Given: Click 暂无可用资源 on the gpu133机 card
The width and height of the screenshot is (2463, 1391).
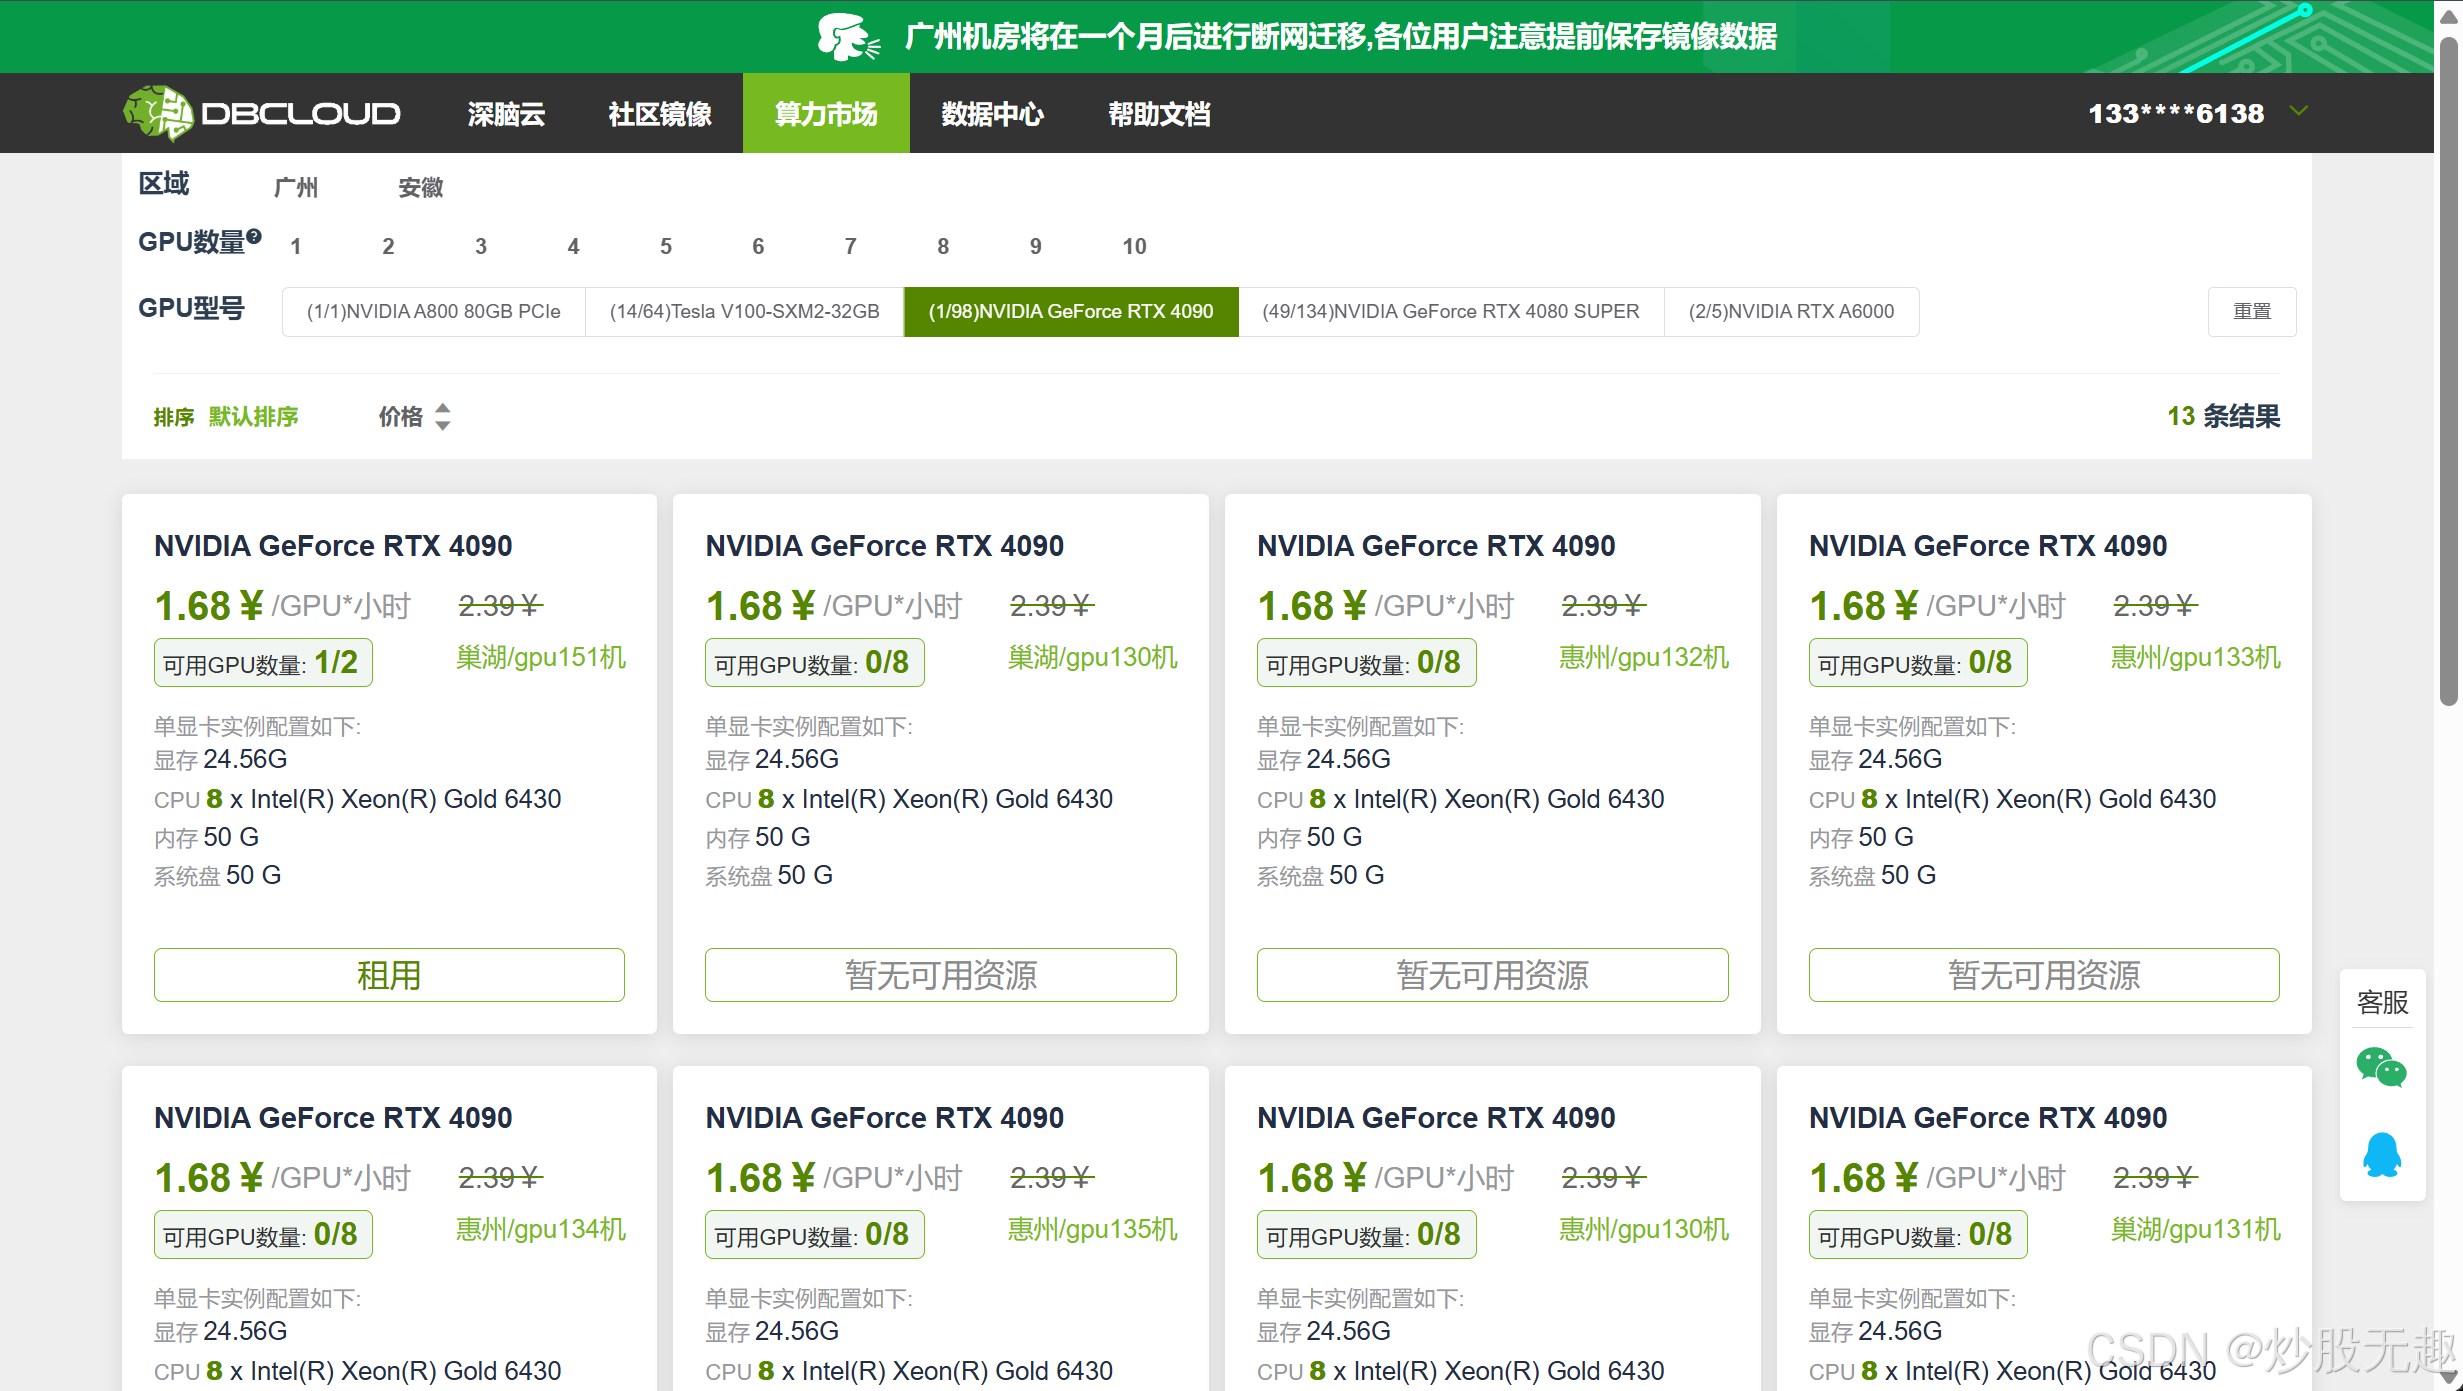Looking at the screenshot, I should coord(2044,975).
